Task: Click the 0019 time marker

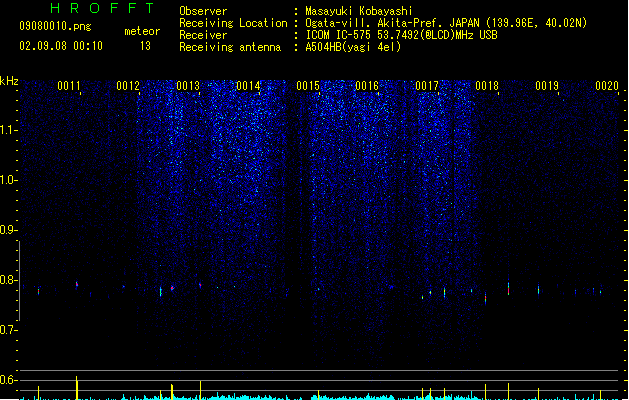Action: [x=547, y=86]
